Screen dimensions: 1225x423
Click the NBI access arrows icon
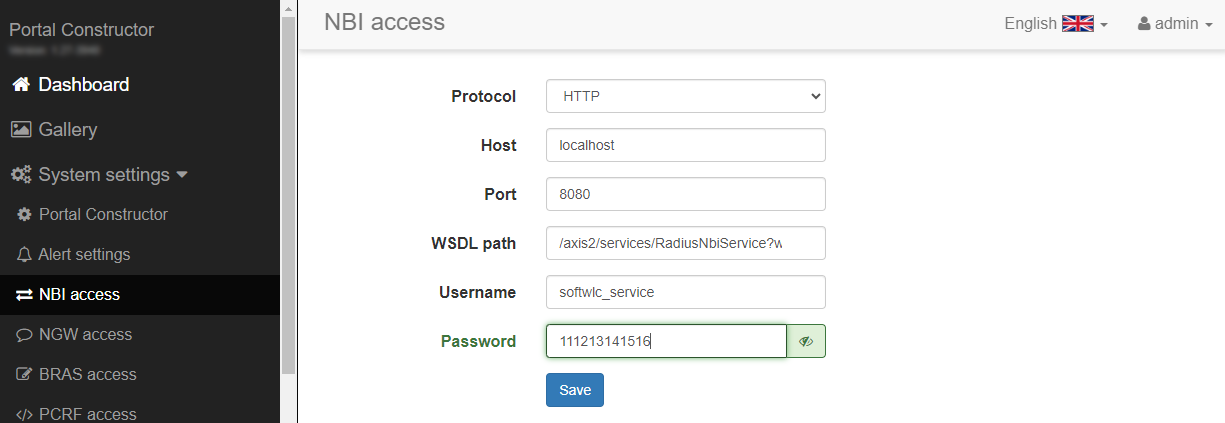[25, 295]
